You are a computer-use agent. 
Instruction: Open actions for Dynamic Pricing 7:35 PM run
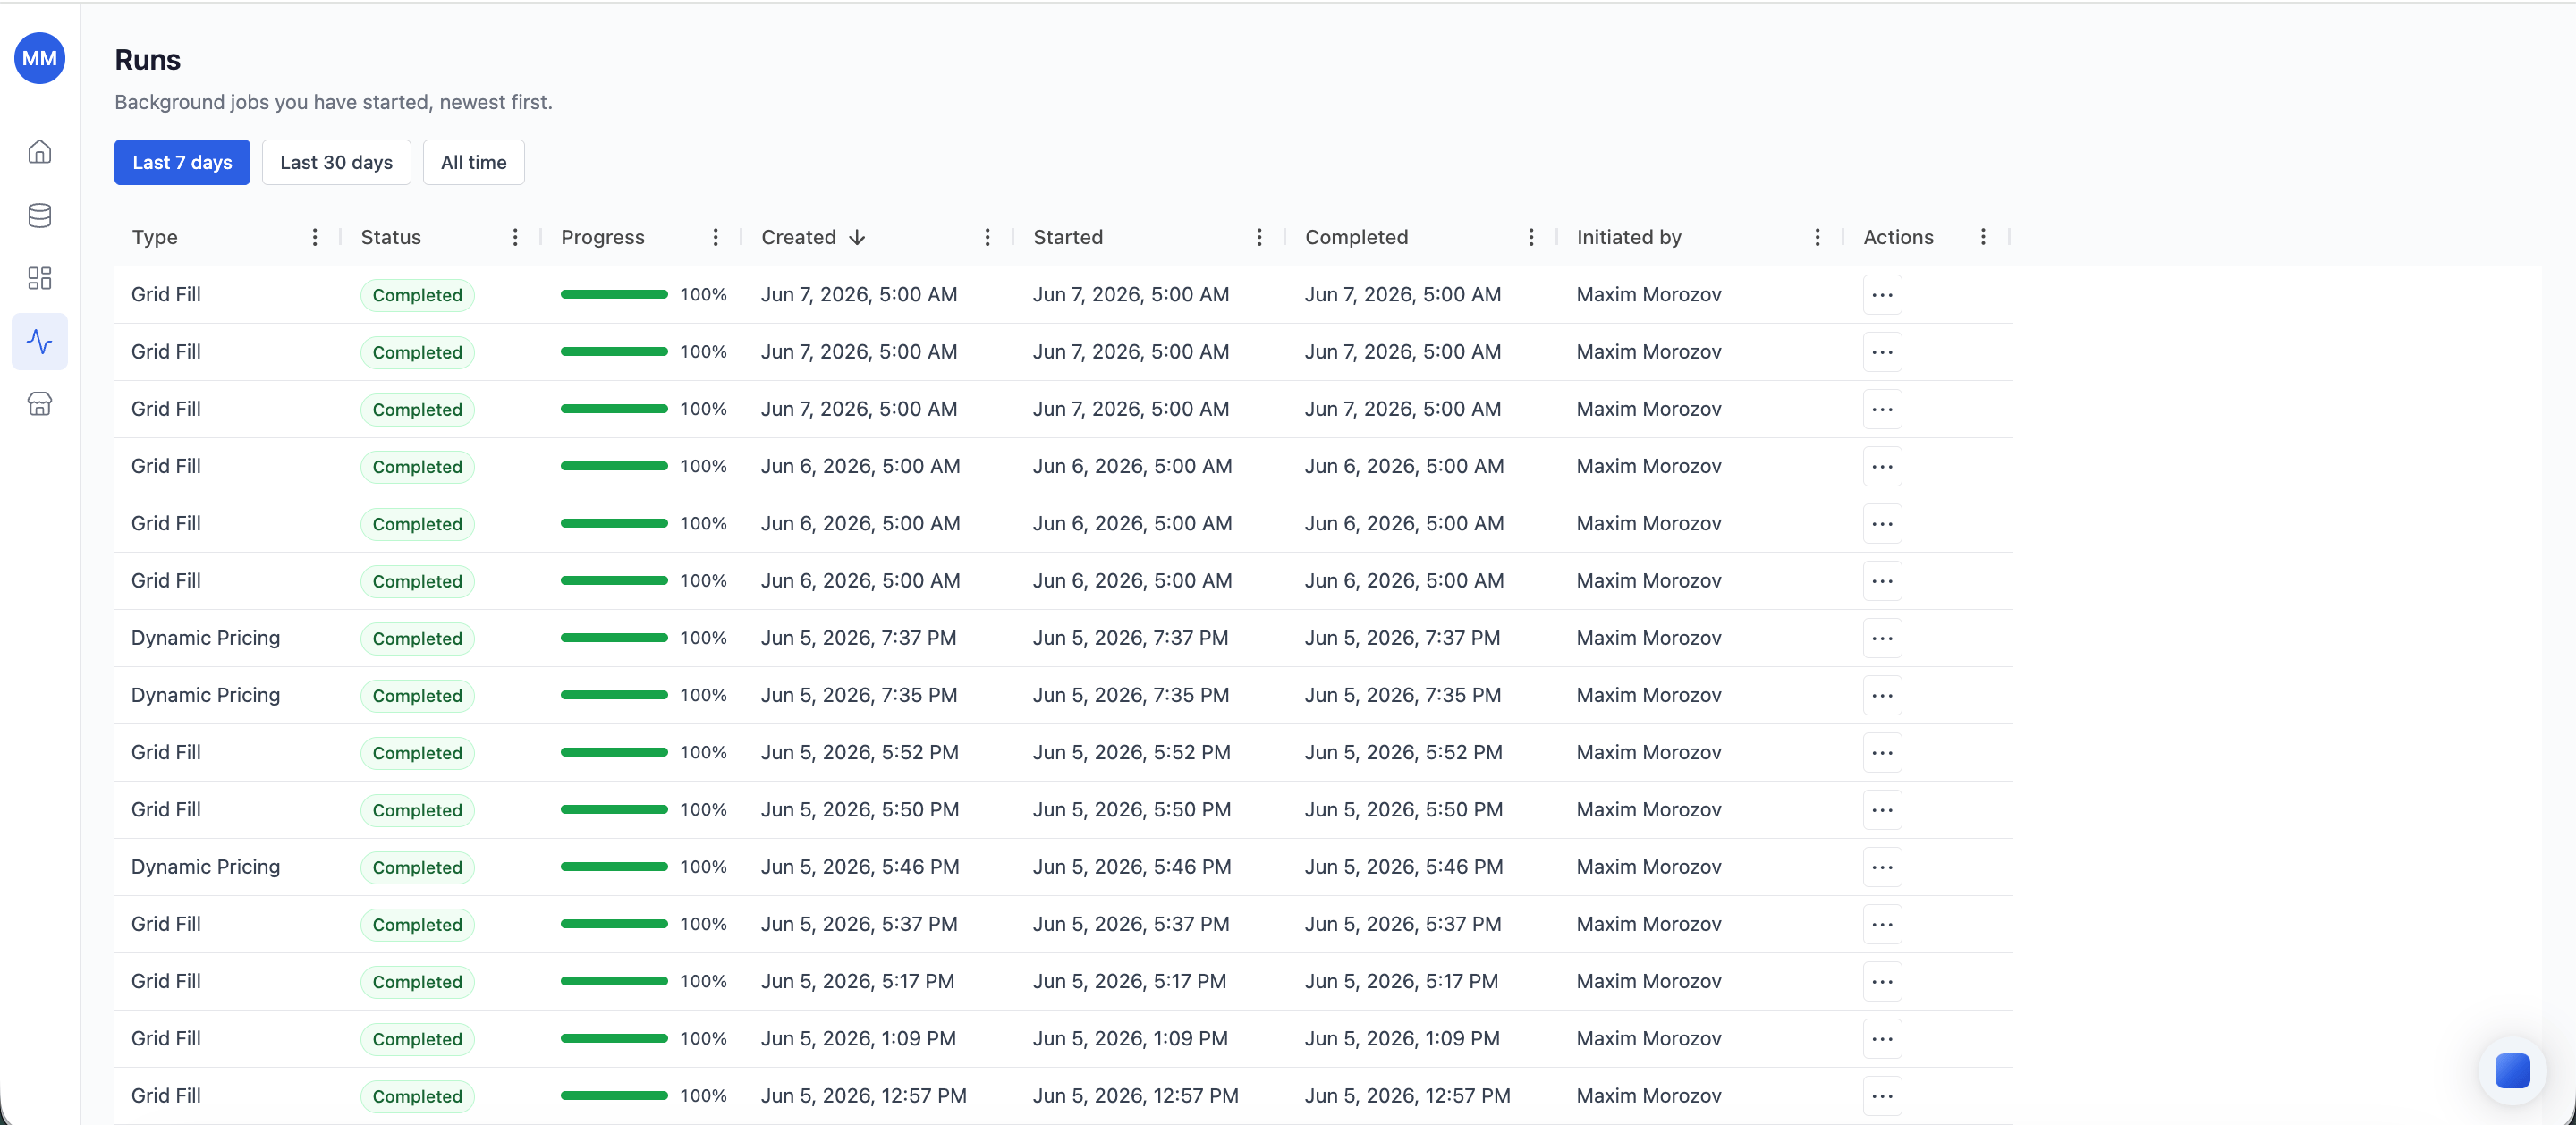click(x=1882, y=695)
